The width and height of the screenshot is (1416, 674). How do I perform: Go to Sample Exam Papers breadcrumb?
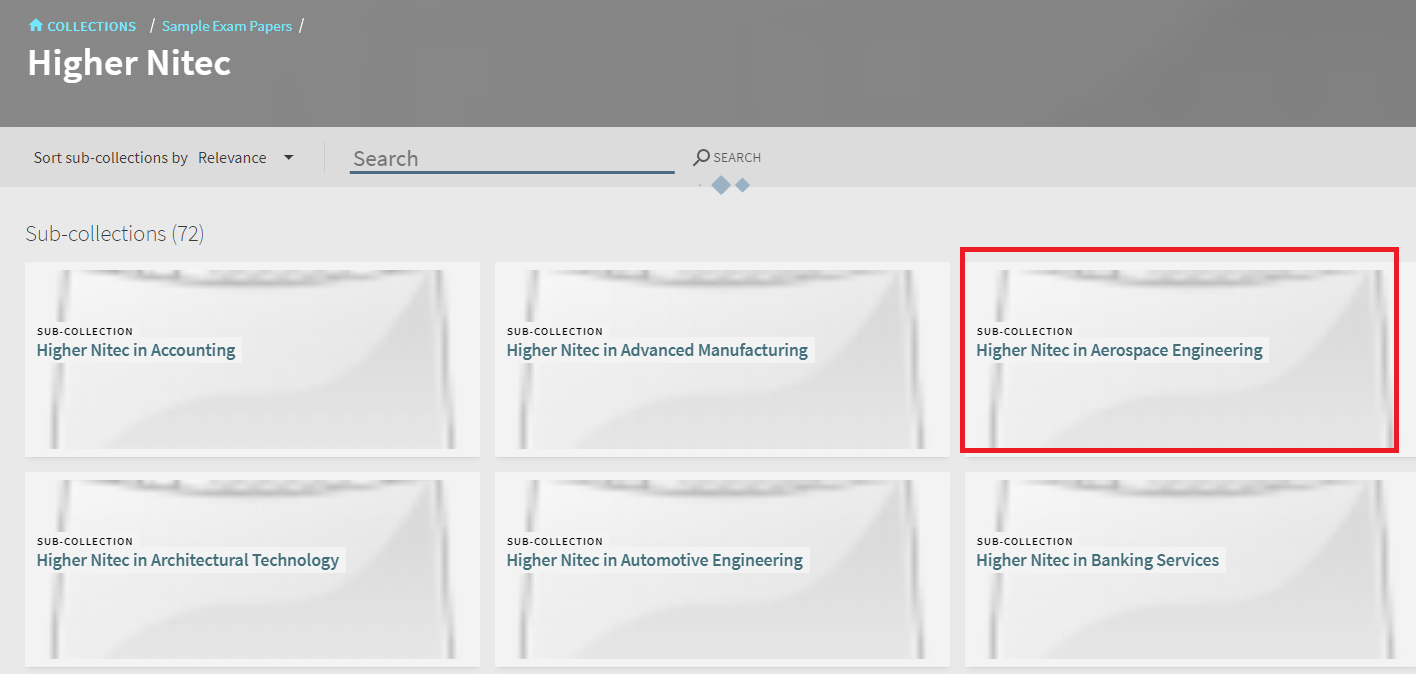227,27
